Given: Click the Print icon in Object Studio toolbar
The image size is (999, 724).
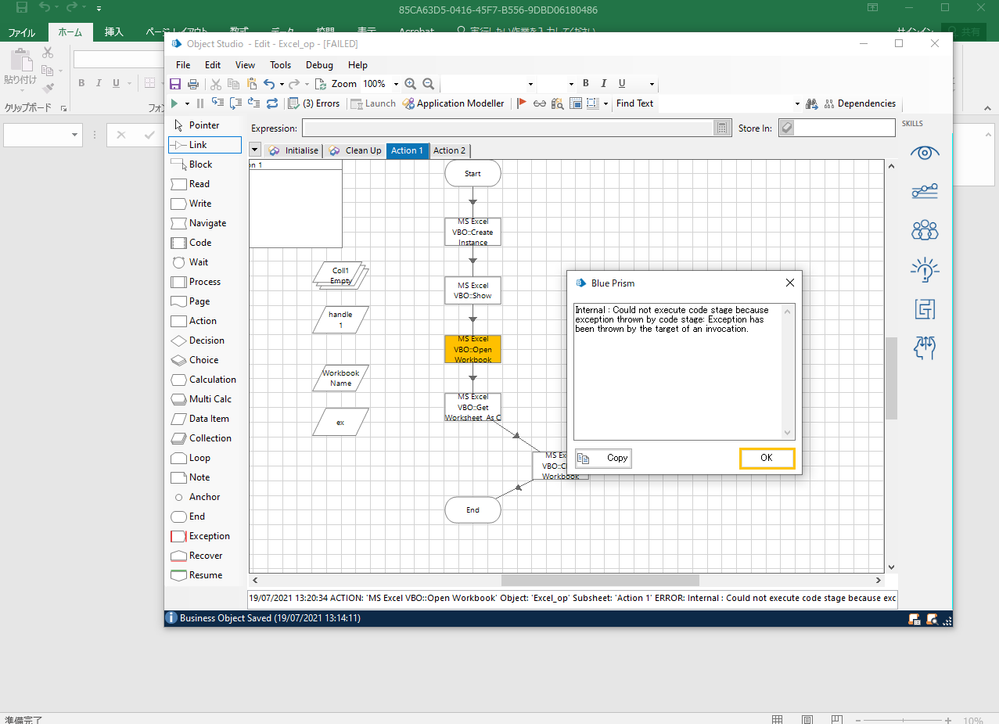Looking at the screenshot, I should coord(193,84).
